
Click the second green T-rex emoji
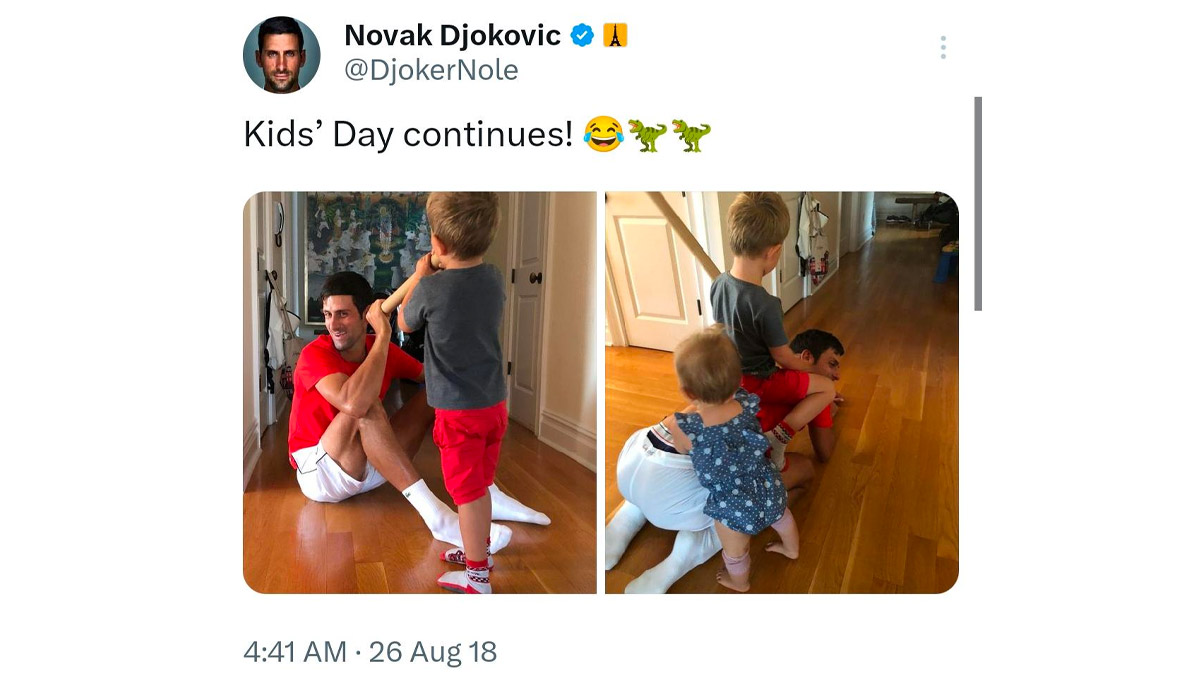click(x=691, y=134)
